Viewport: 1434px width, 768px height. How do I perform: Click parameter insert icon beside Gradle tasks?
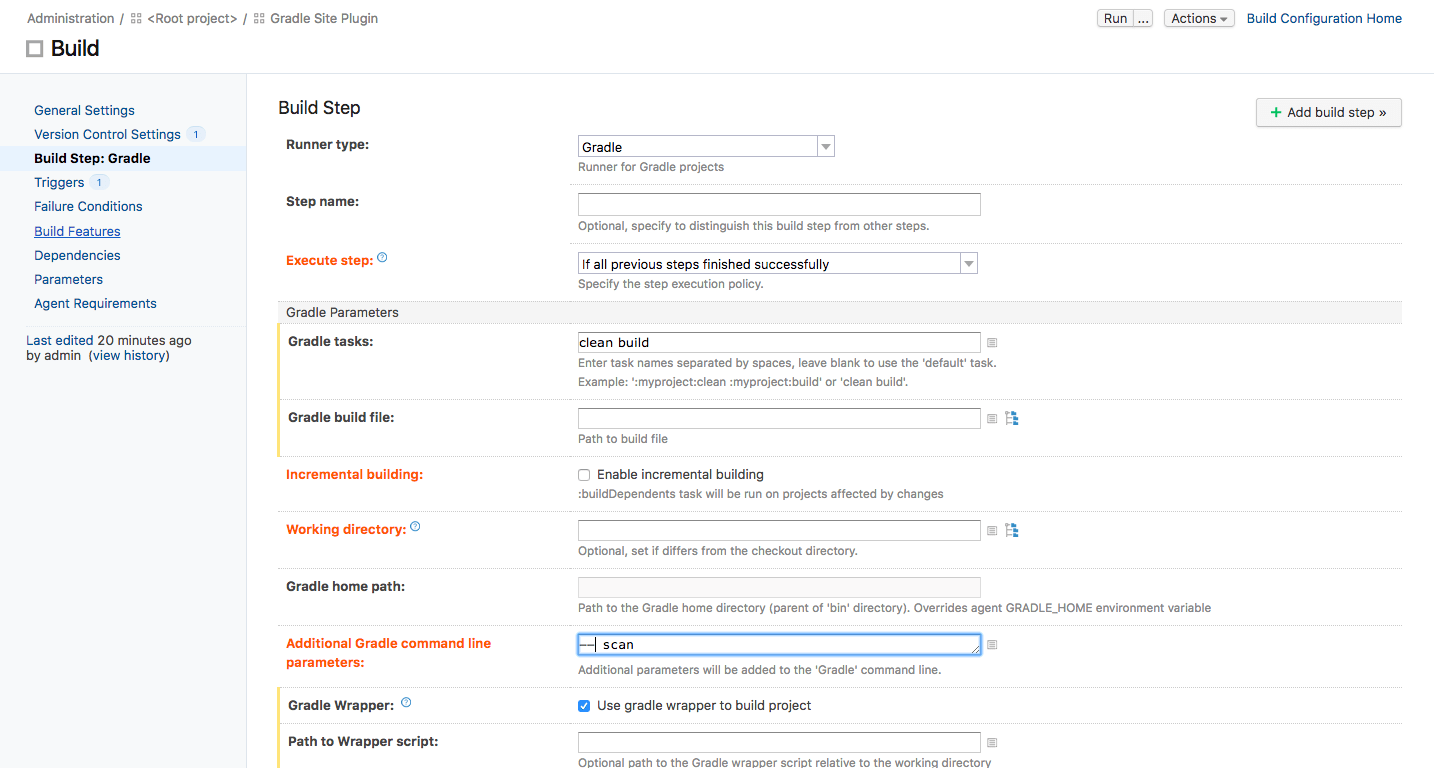tap(992, 343)
